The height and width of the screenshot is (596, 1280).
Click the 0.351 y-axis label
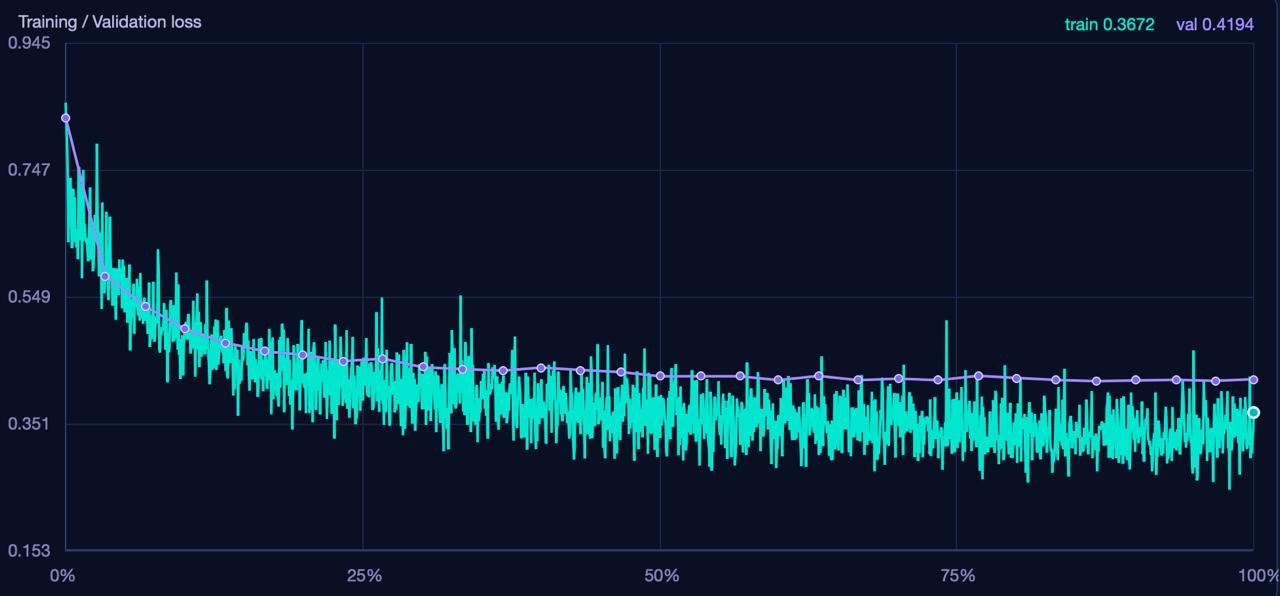(28, 424)
